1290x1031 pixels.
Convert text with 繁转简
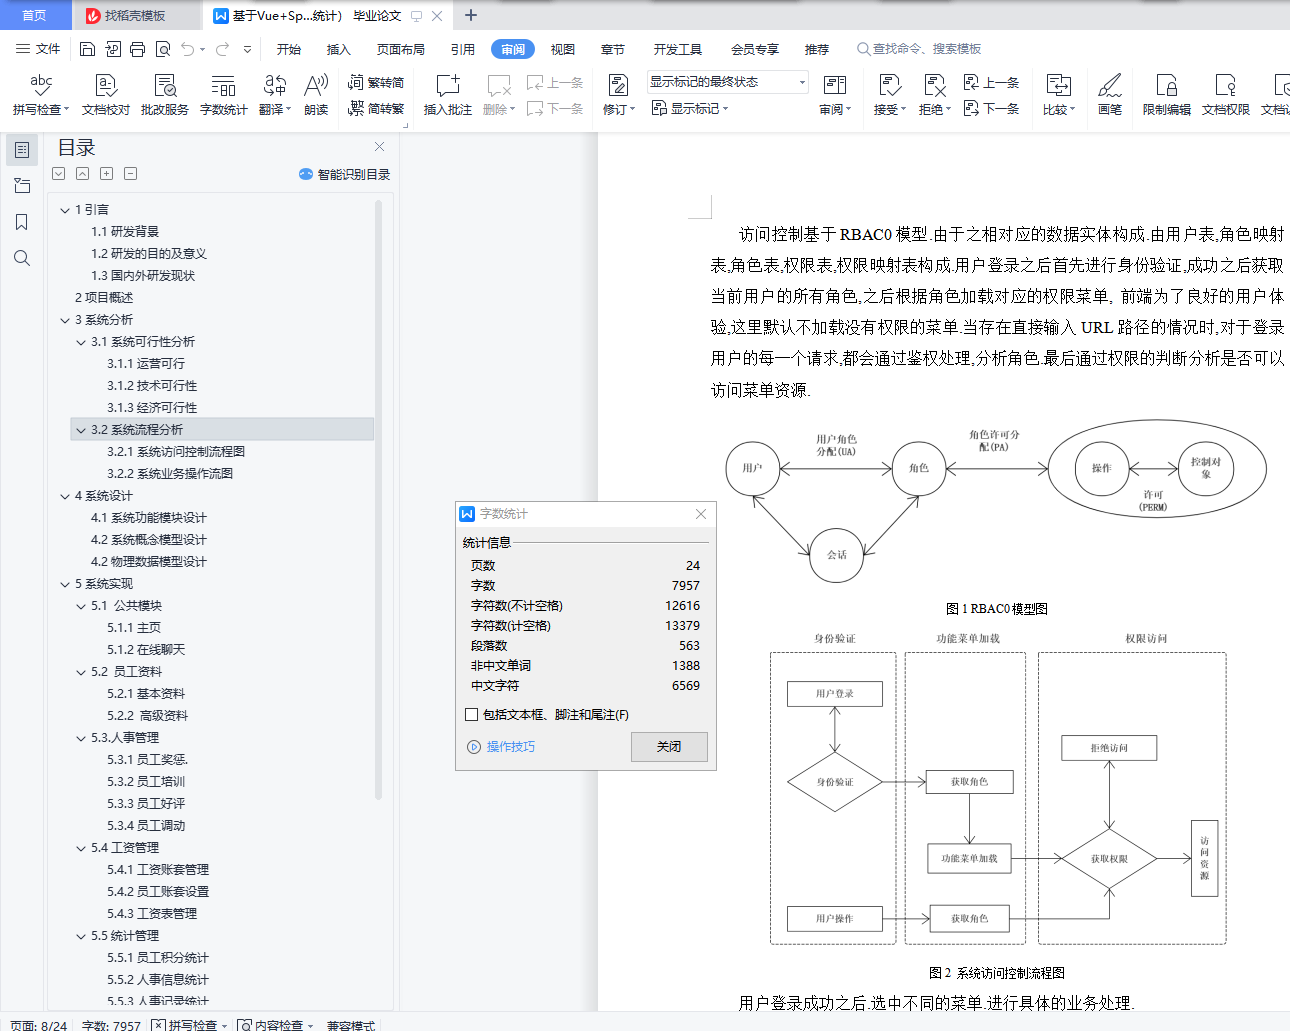(x=376, y=83)
